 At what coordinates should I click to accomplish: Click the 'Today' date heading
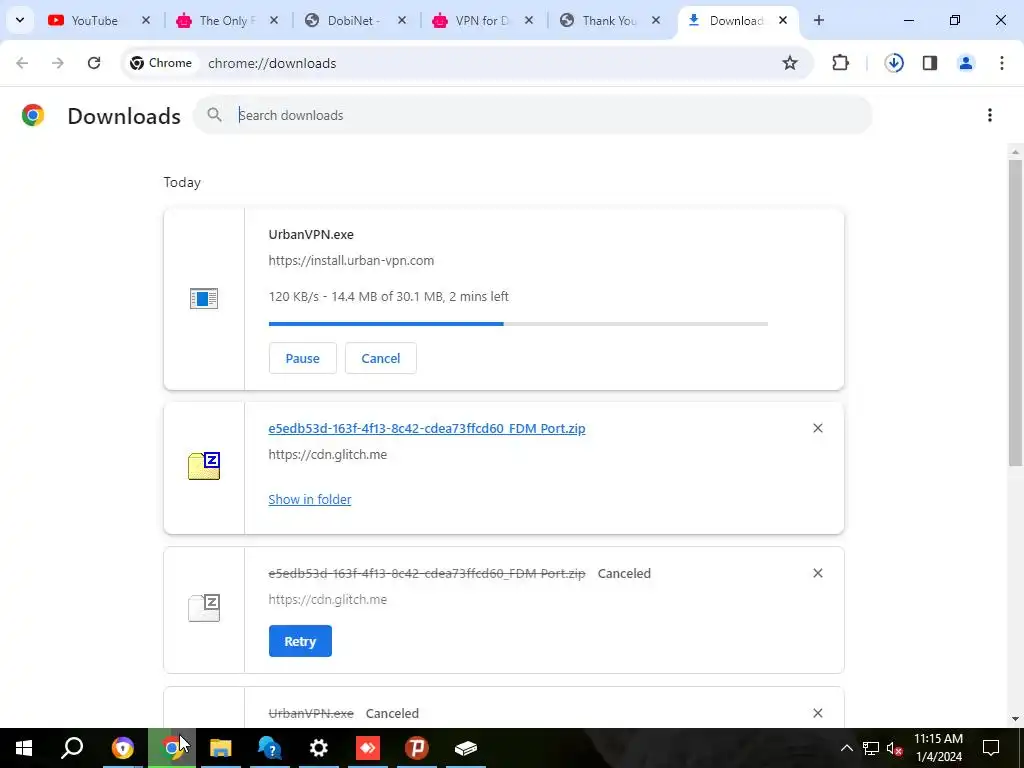tap(182, 182)
